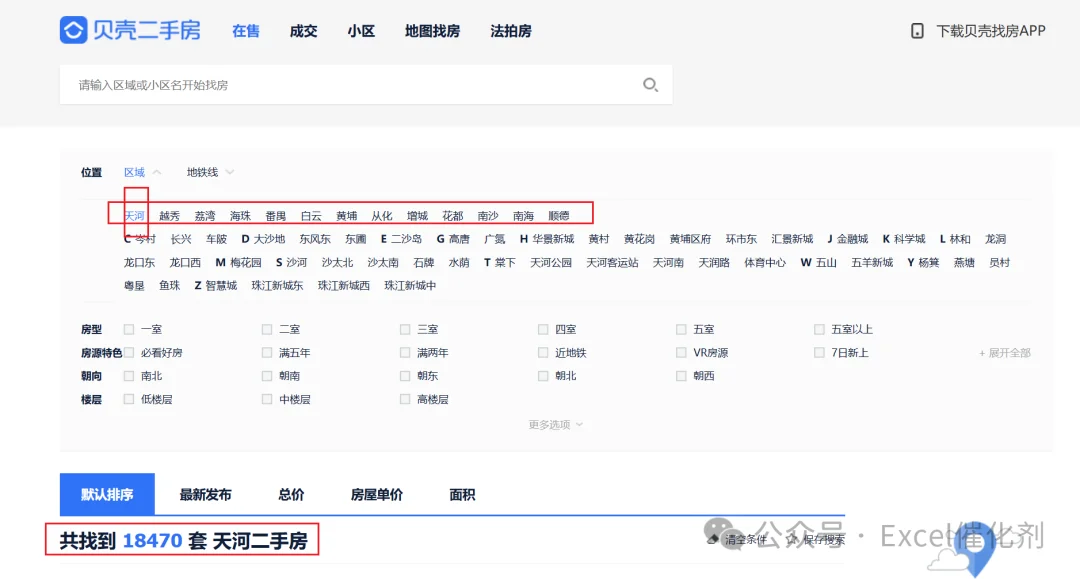
Task: Choose the 珠江新城东 area link
Action: 277,285
